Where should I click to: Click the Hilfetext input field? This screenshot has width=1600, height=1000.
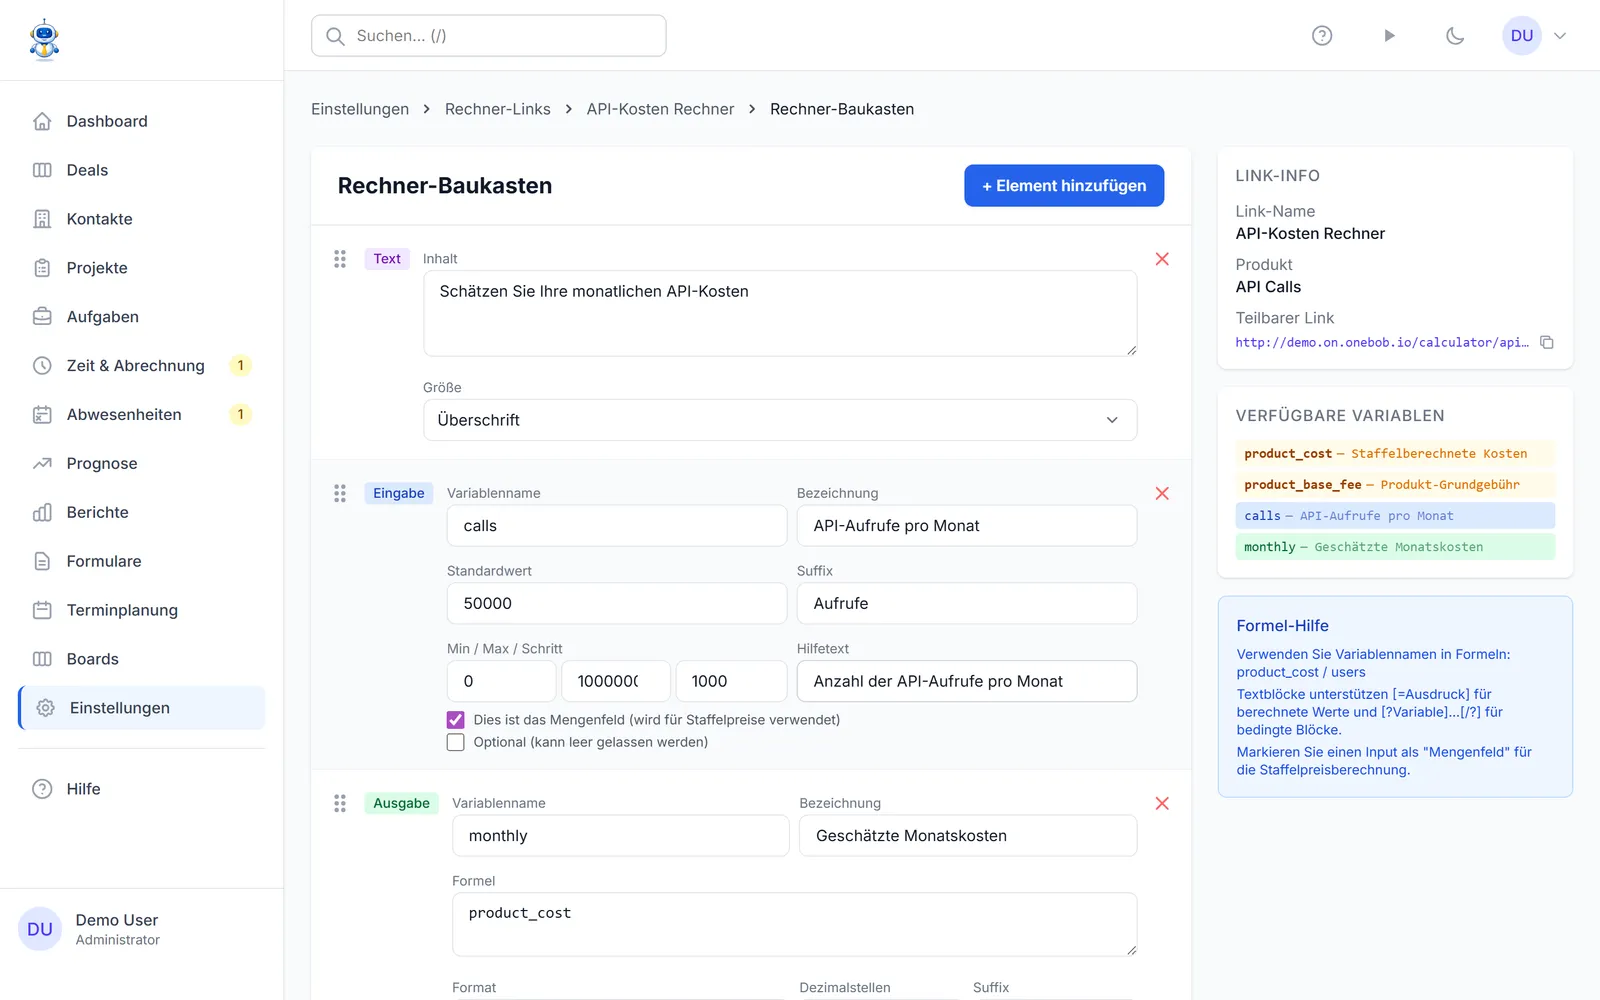tap(967, 682)
